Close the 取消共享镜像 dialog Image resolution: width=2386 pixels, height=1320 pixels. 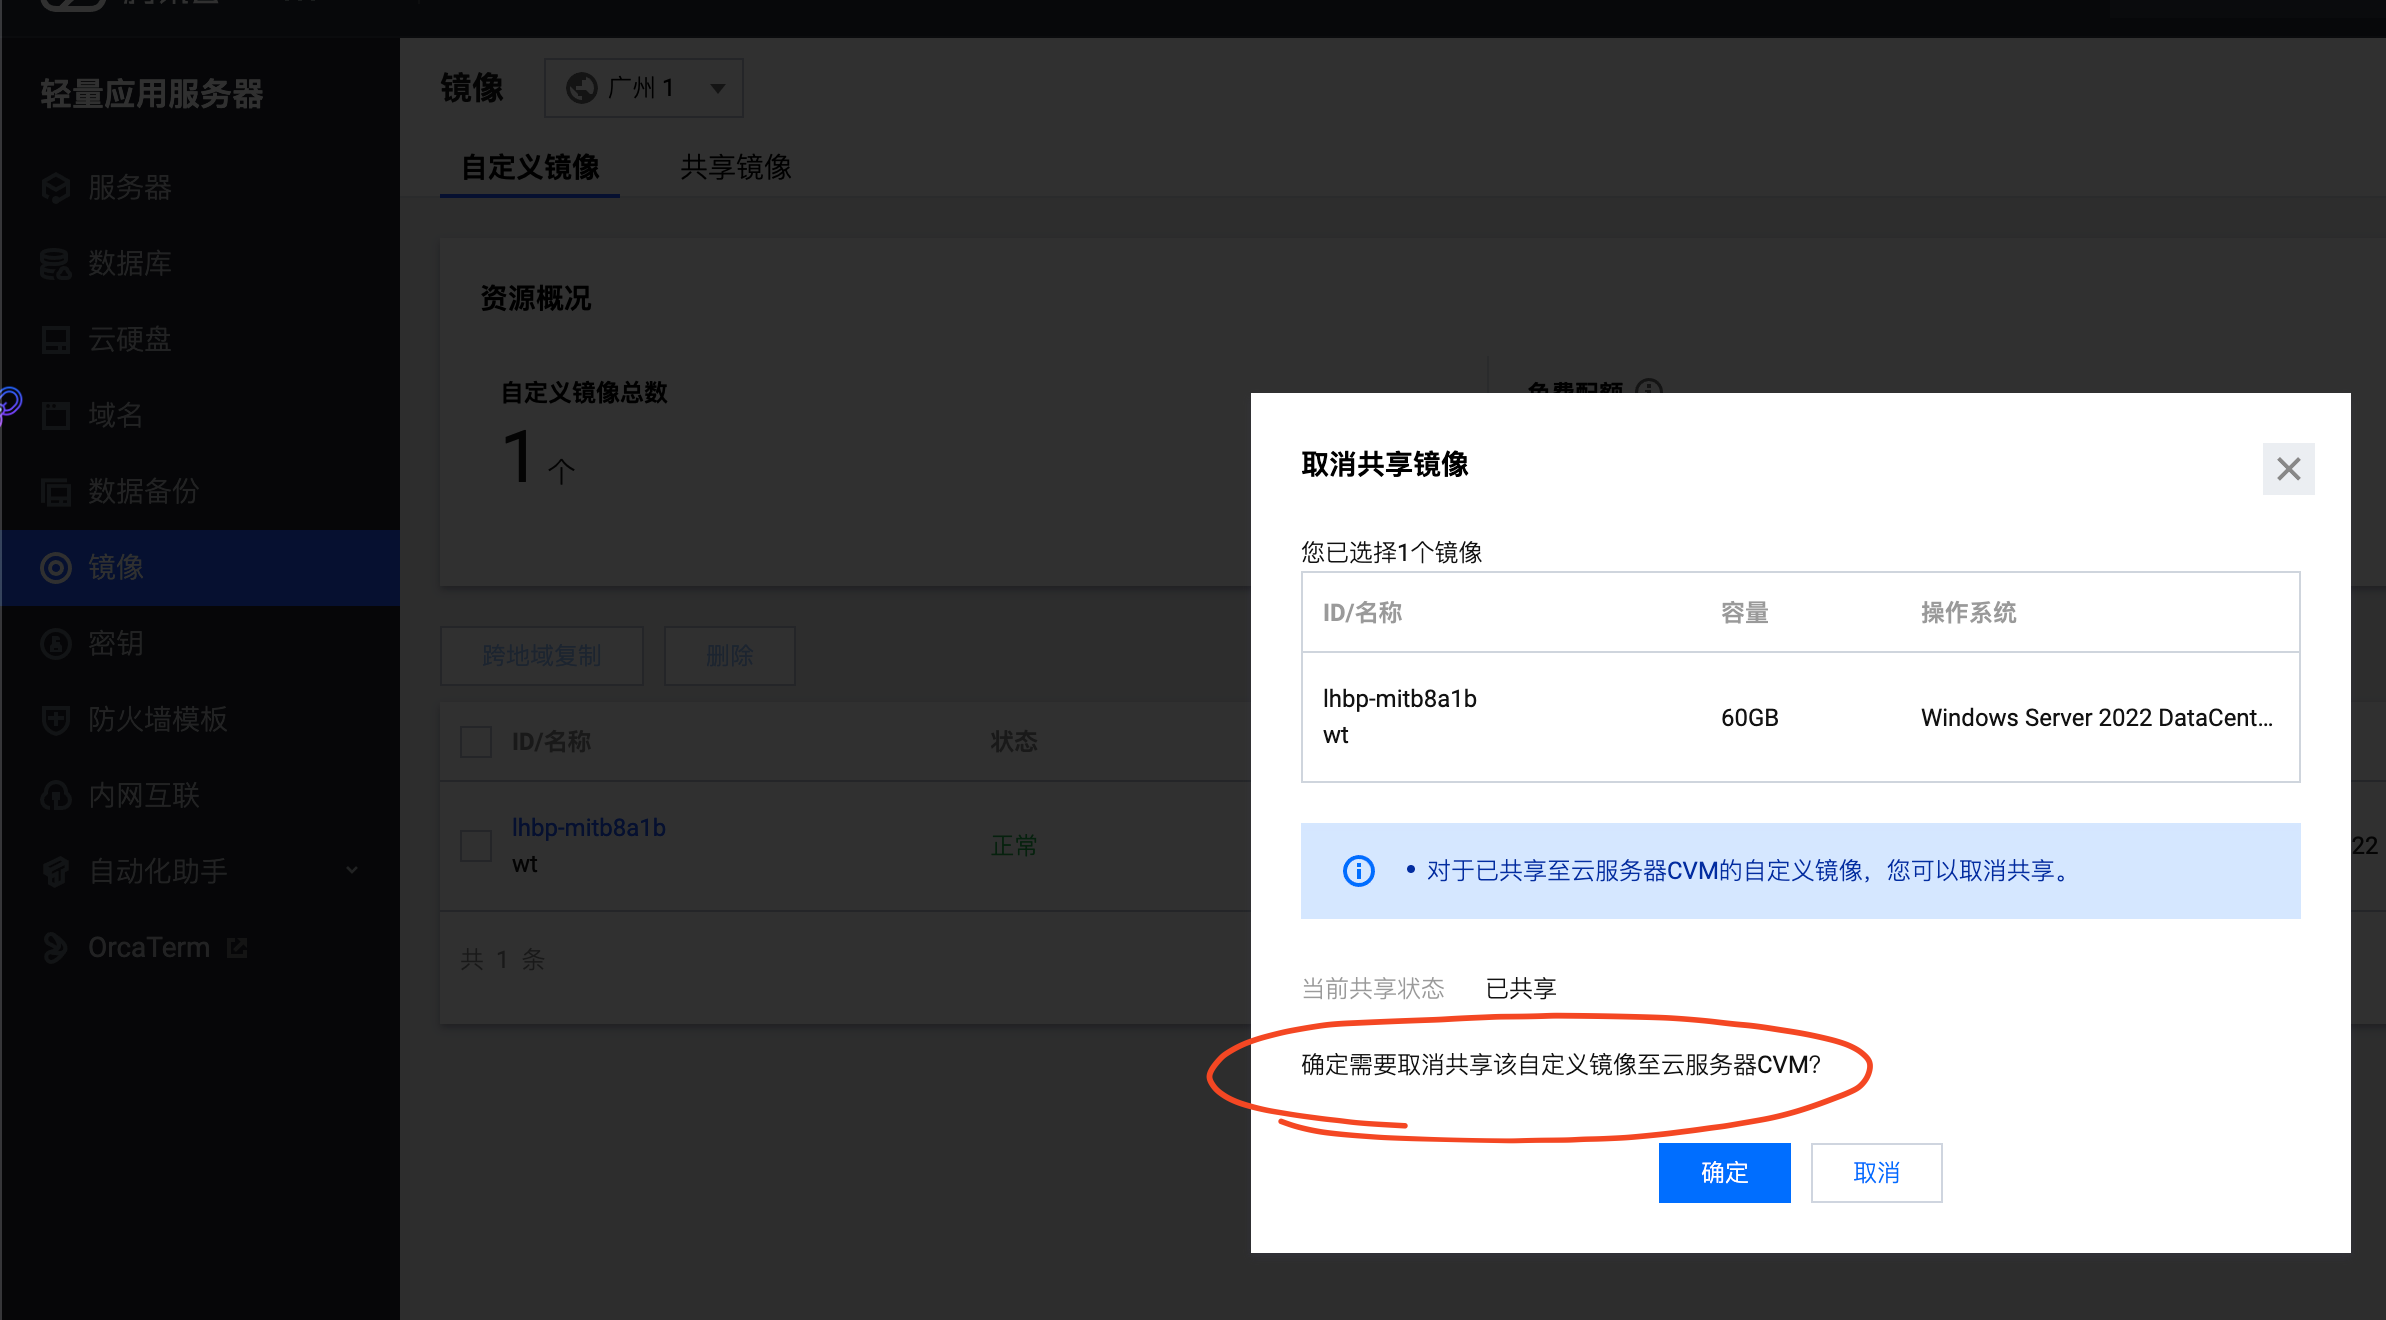[x=2288, y=469]
